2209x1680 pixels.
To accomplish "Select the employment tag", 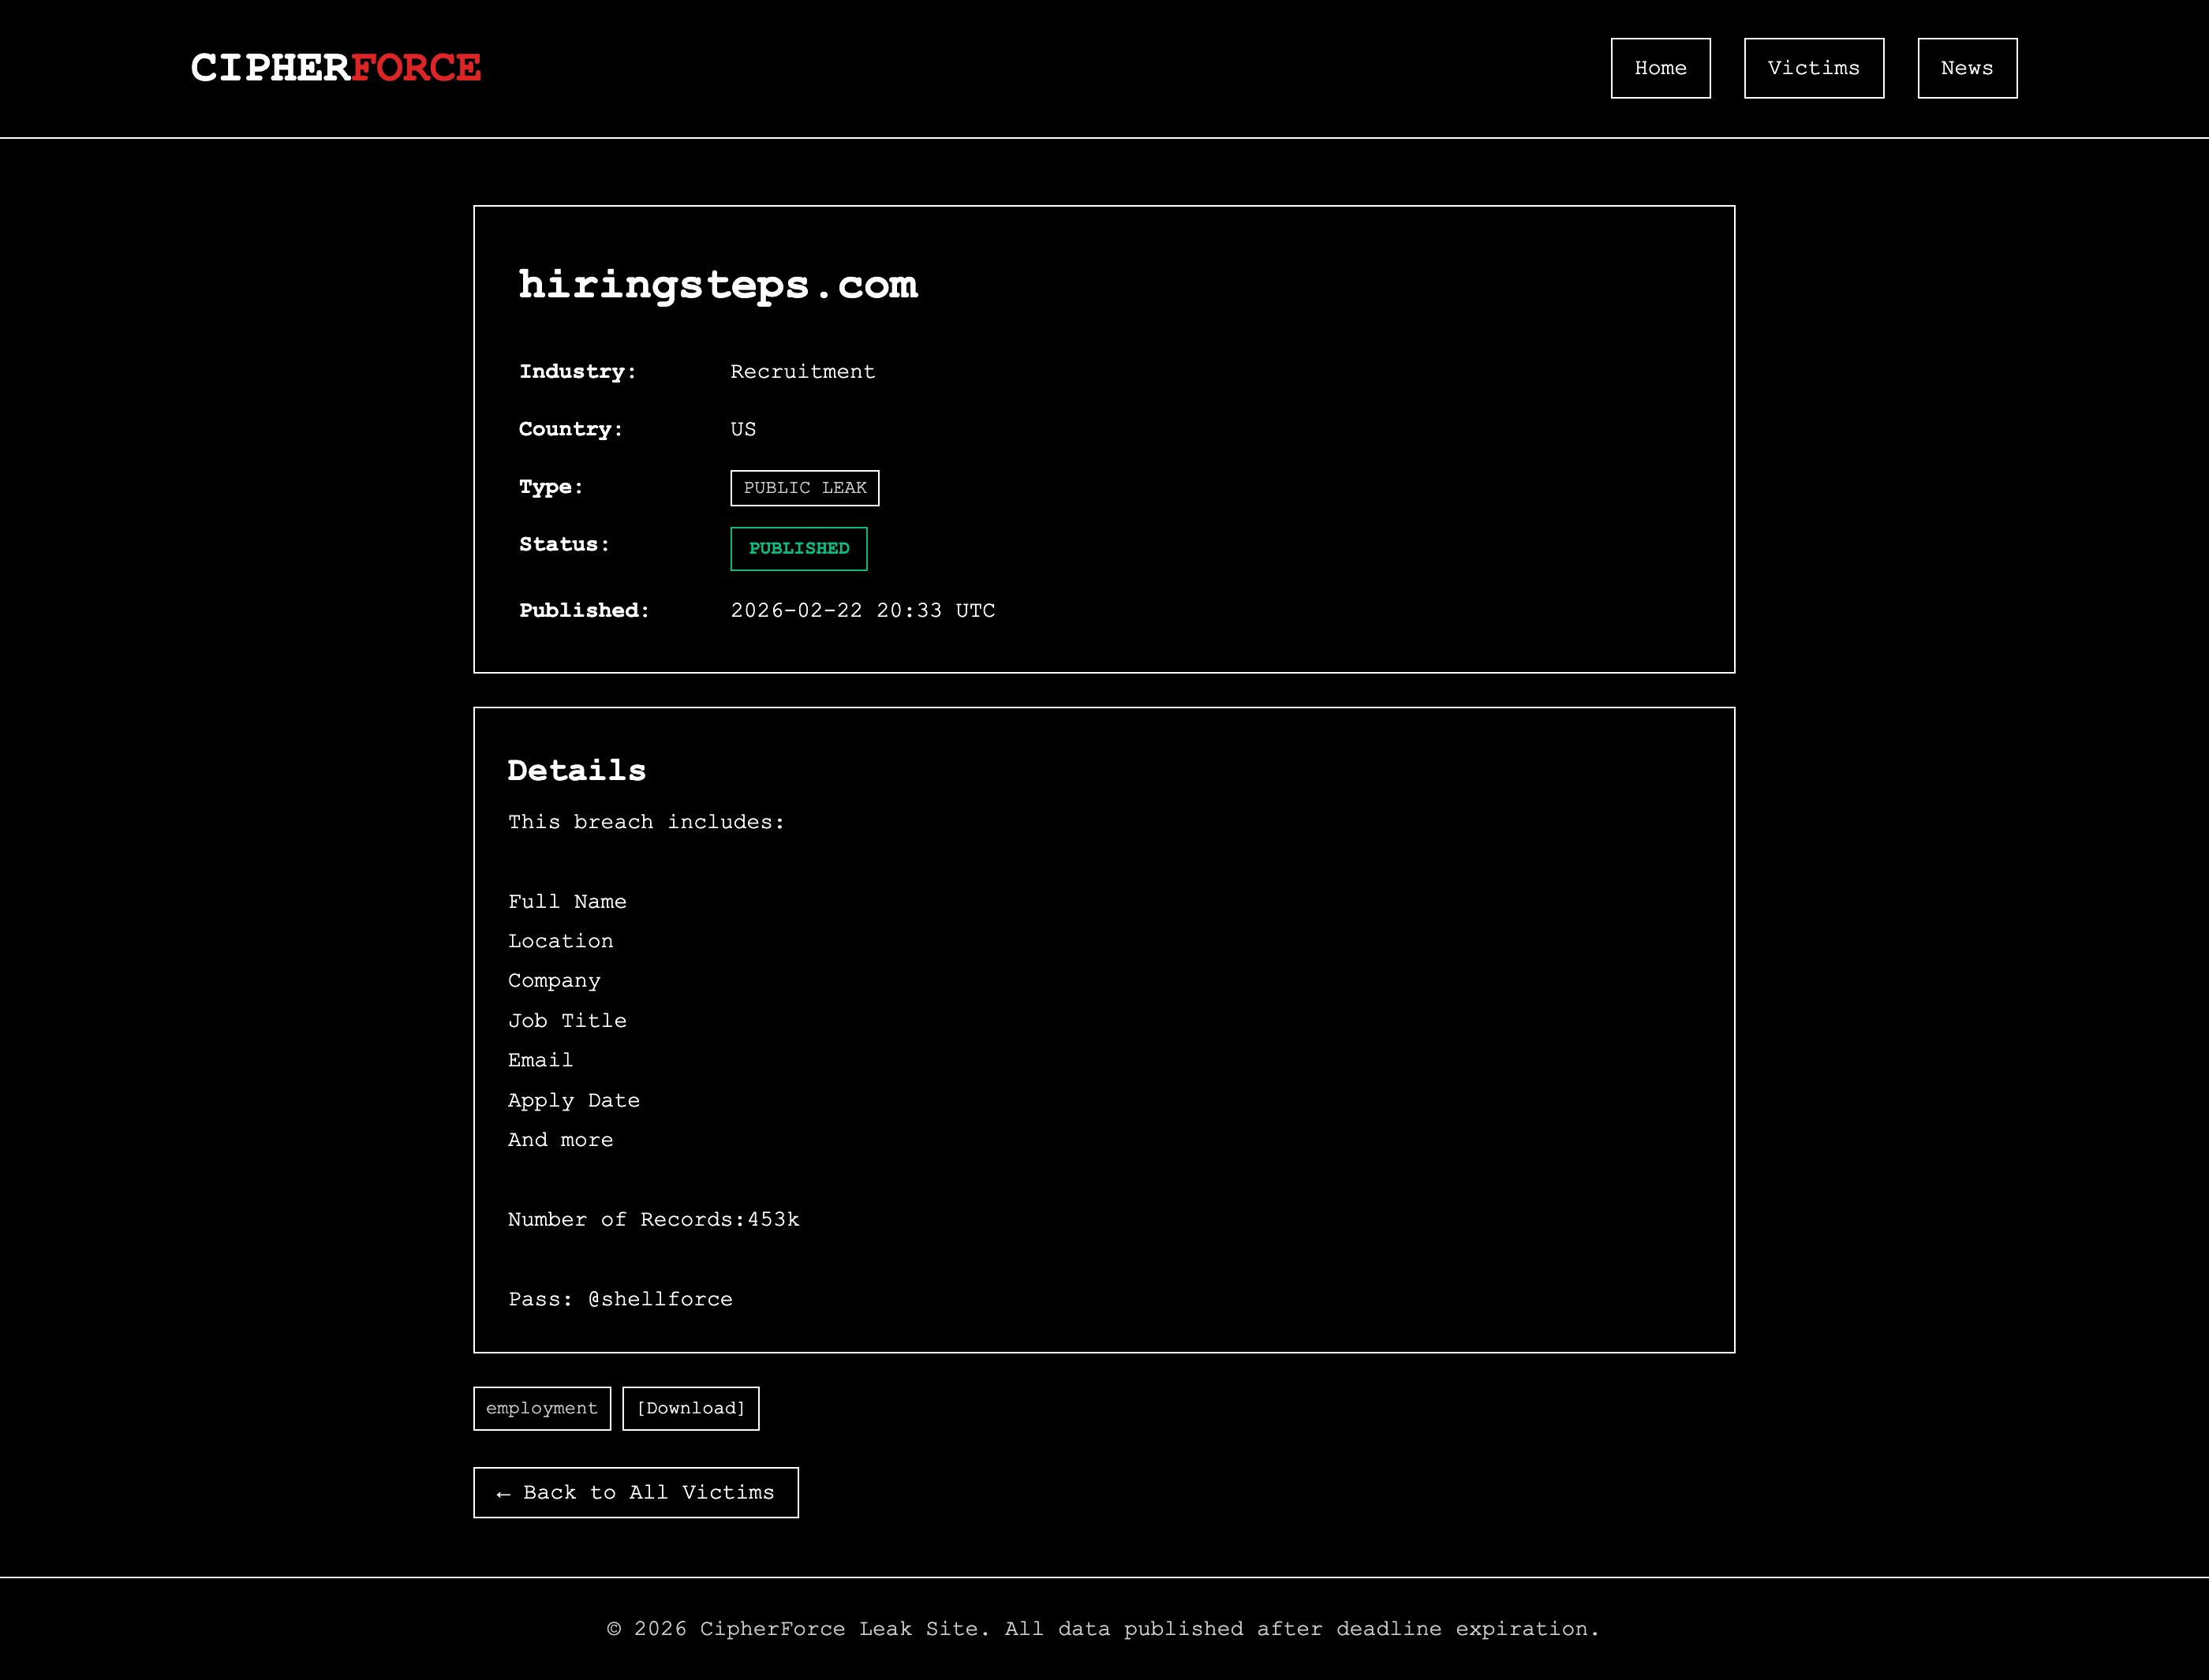I will click(x=541, y=1408).
